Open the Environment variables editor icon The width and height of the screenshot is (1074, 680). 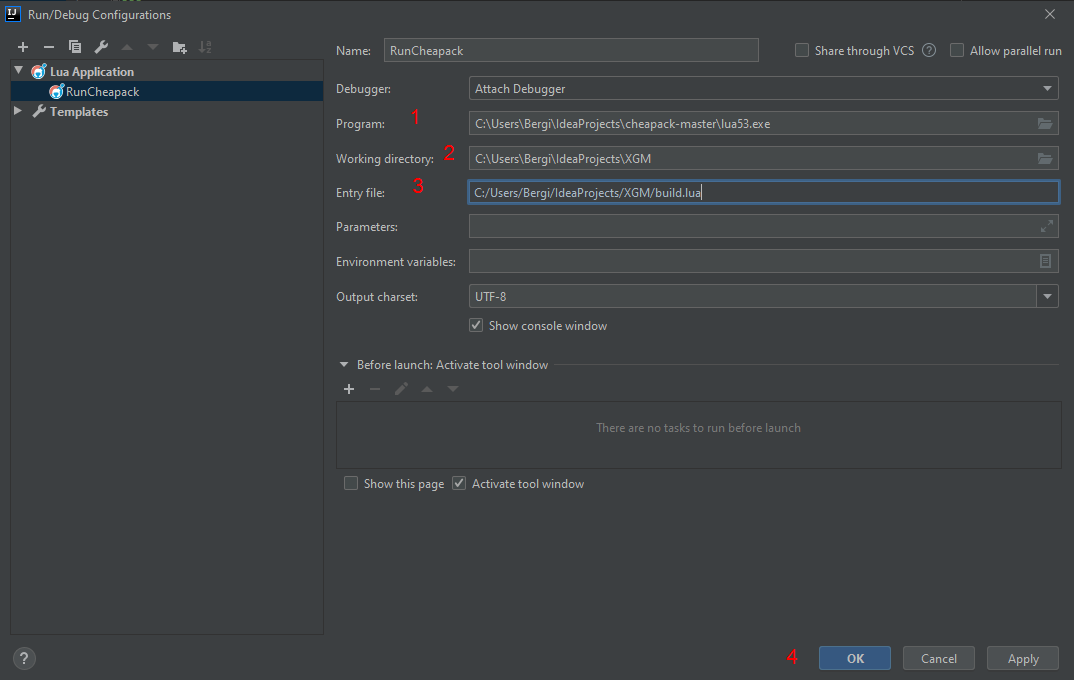1045,261
